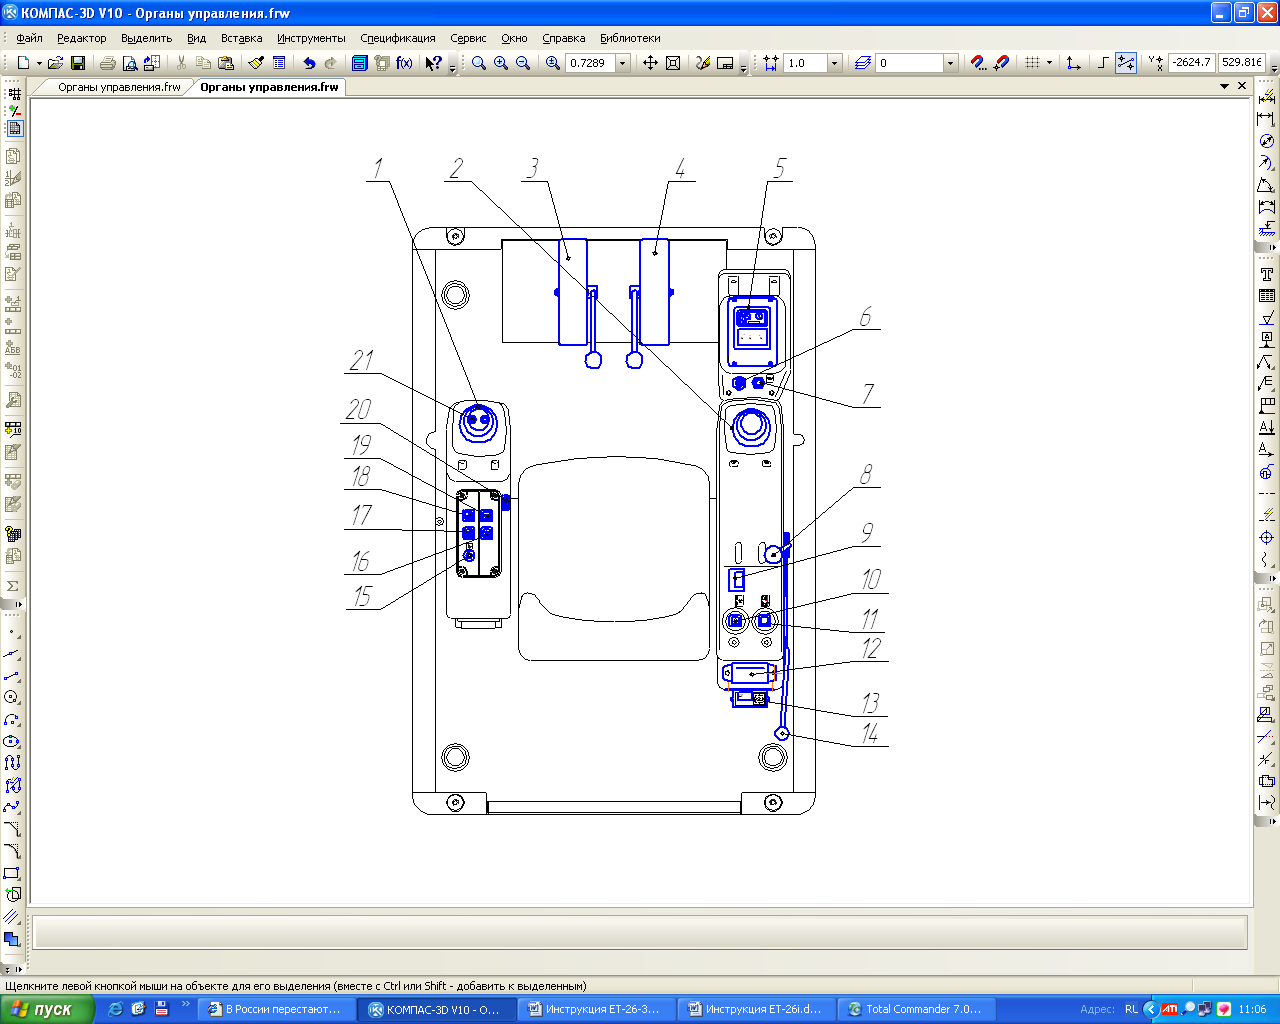This screenshot has width=1280, height=1024.
Task: Open Internet Explorer quick launch icon
Action: coord(116,1009)
